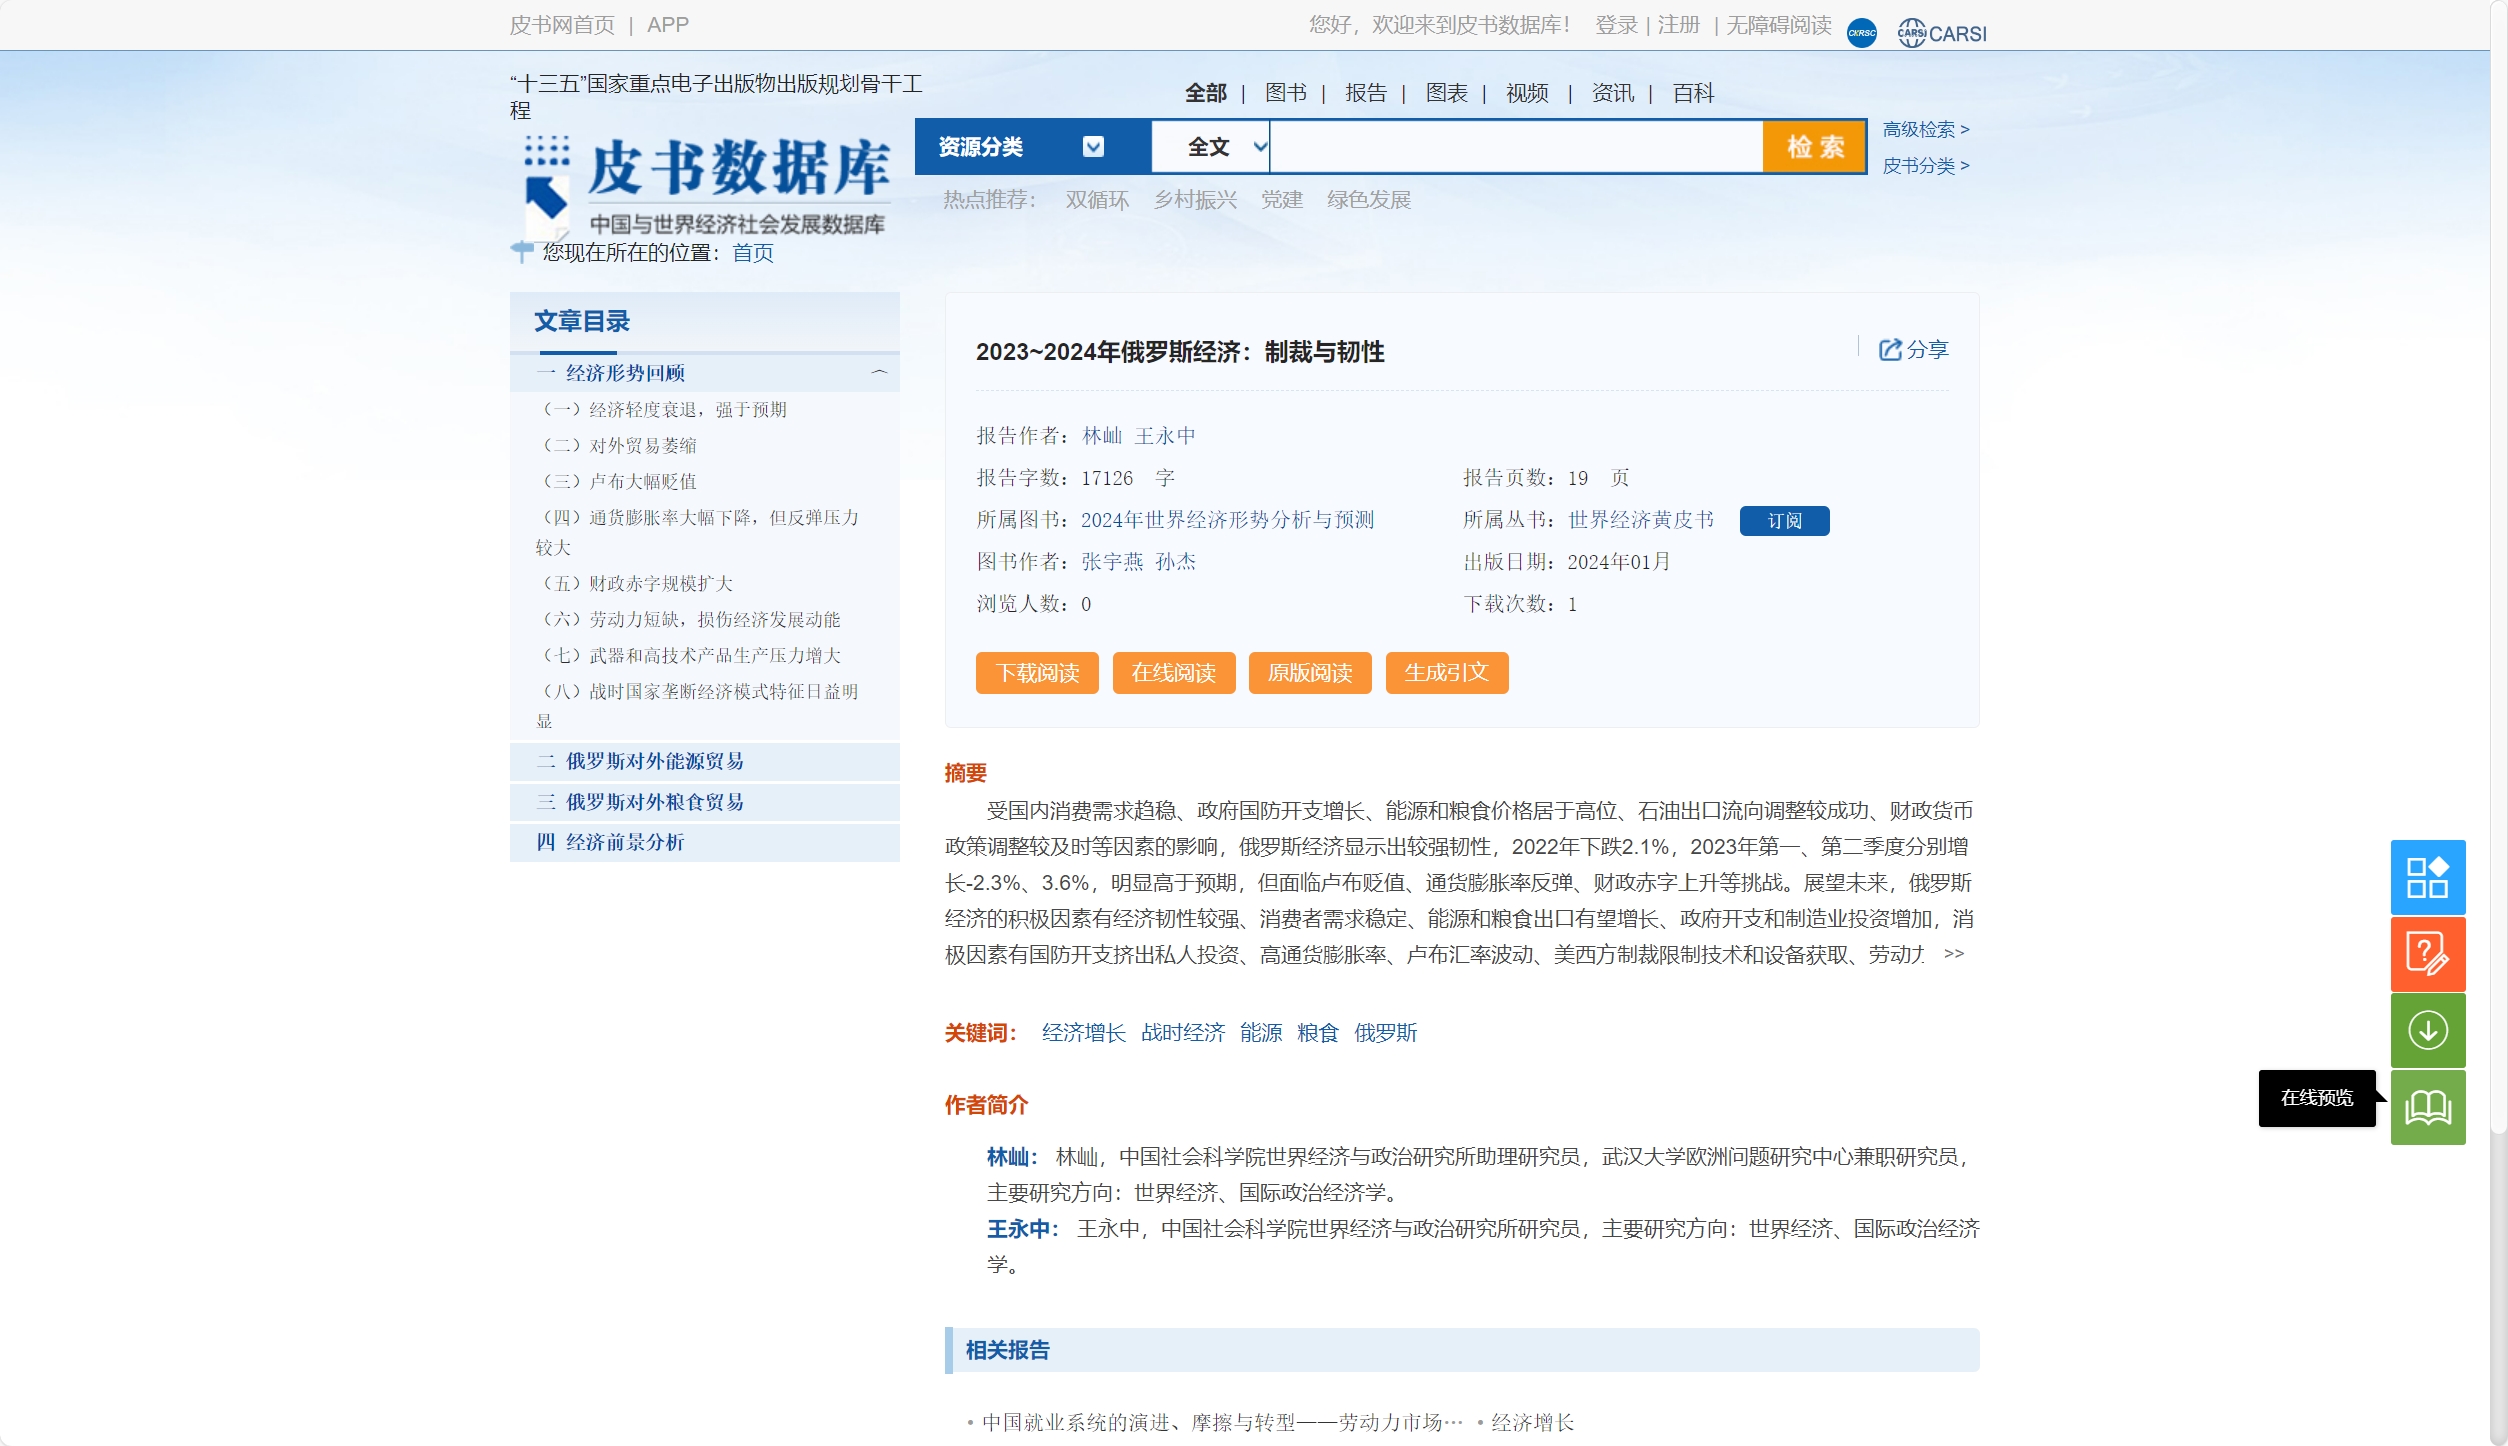Collapse the 经济形势回顾 section chevron
Image resolution: width=2508 pixels, height=1446 pixels.
881,372
